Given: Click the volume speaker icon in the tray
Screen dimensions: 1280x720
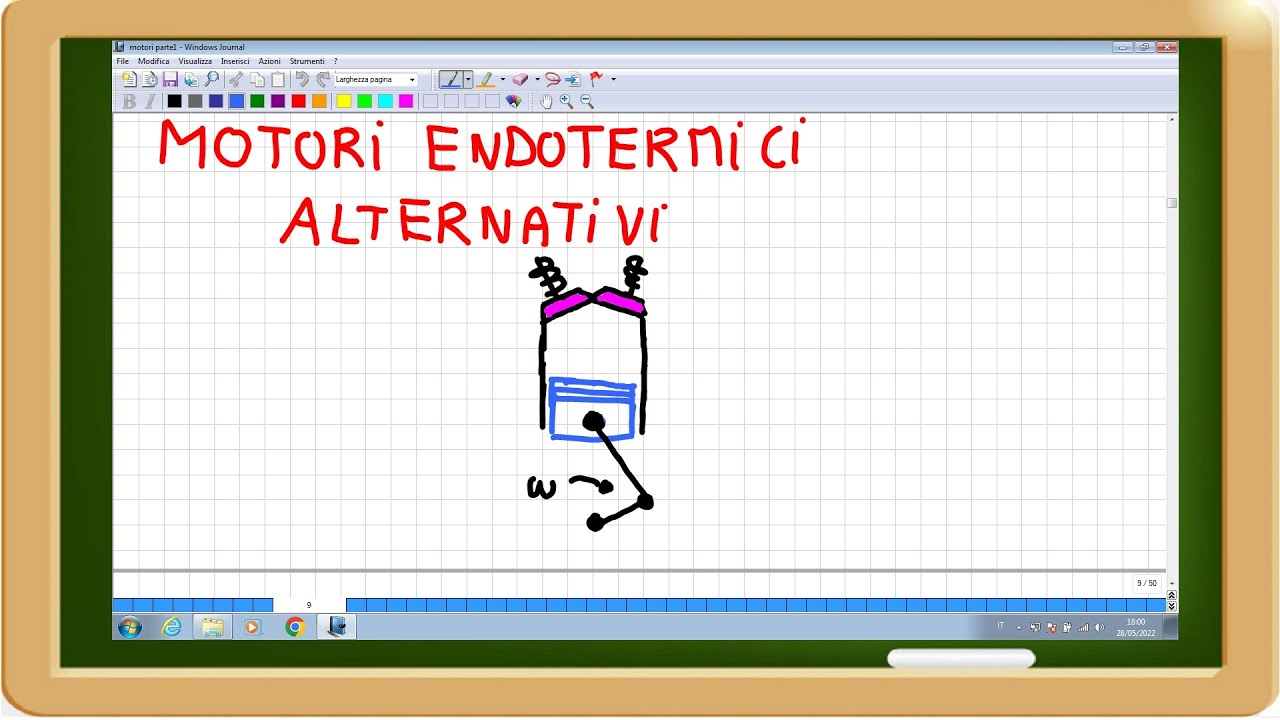Looking at the screenshot, I should (1099, 627).
